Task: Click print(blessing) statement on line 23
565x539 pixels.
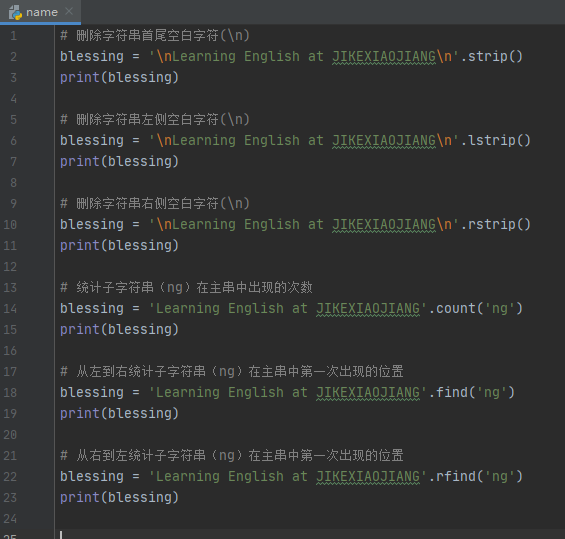Action: pos(119,498)
